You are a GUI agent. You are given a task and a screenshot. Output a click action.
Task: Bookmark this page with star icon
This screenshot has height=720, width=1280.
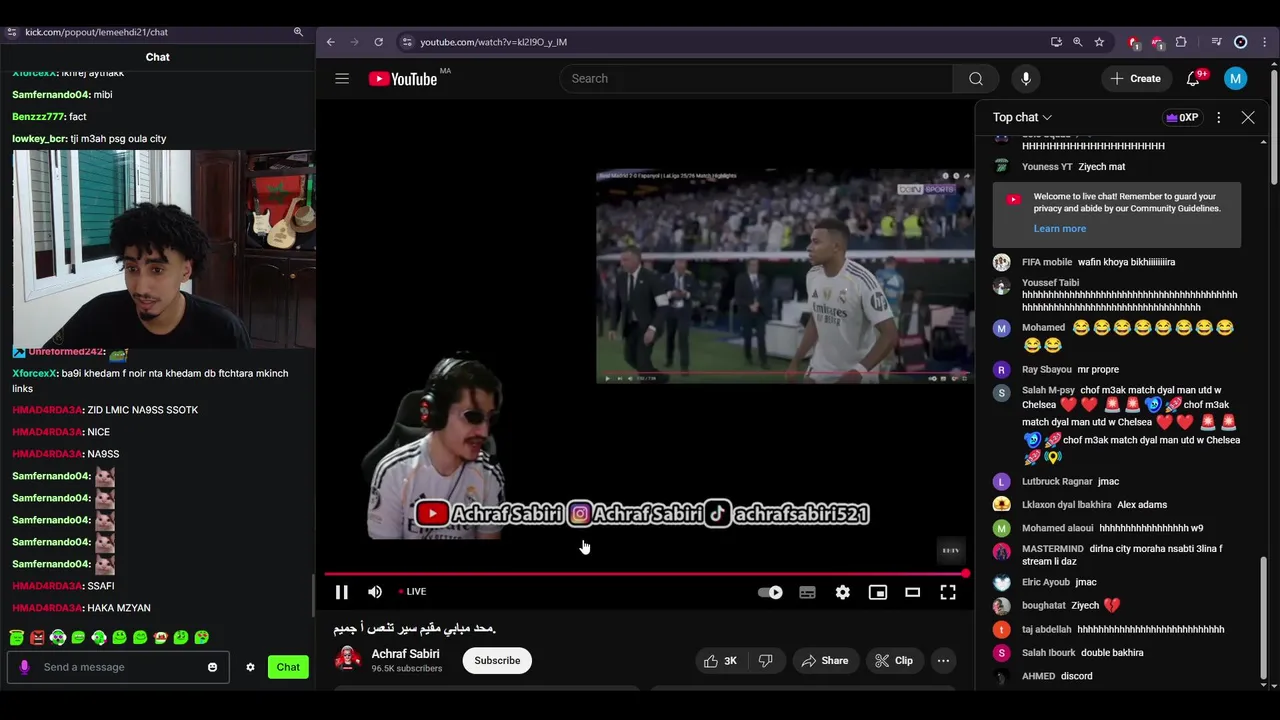[x=1099, y=42]
